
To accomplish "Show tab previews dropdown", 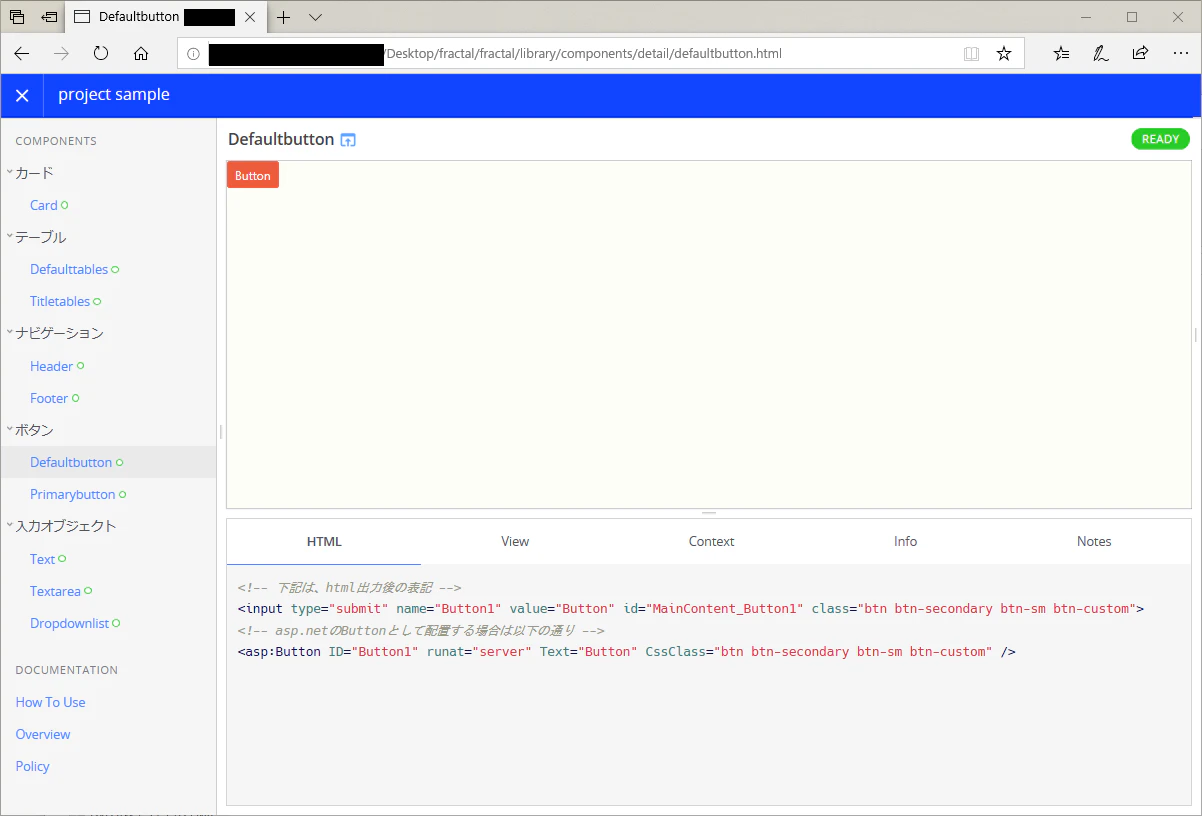I will click(x=316, y=17).
